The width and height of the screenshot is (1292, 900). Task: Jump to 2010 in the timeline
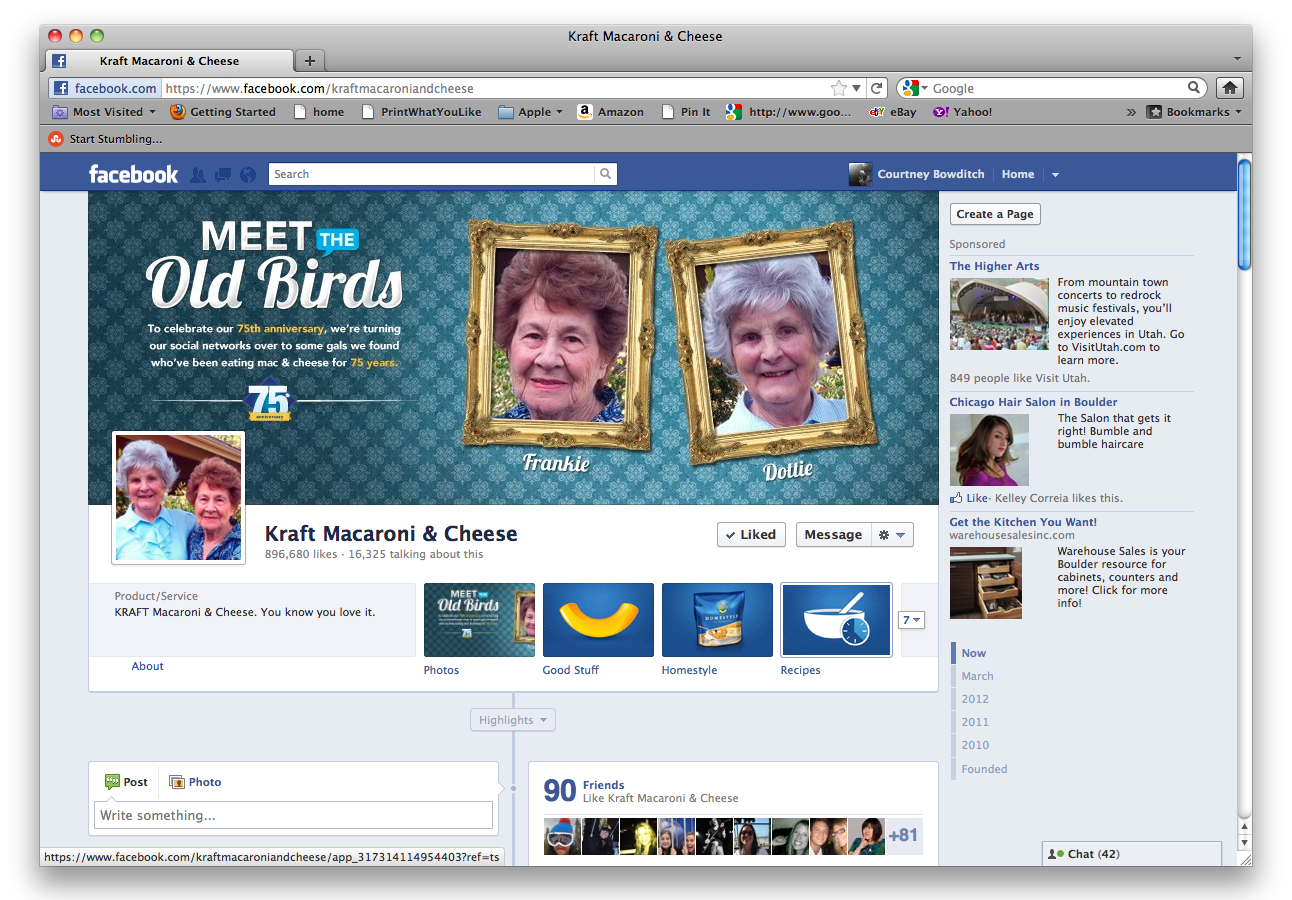pos(975,745)
